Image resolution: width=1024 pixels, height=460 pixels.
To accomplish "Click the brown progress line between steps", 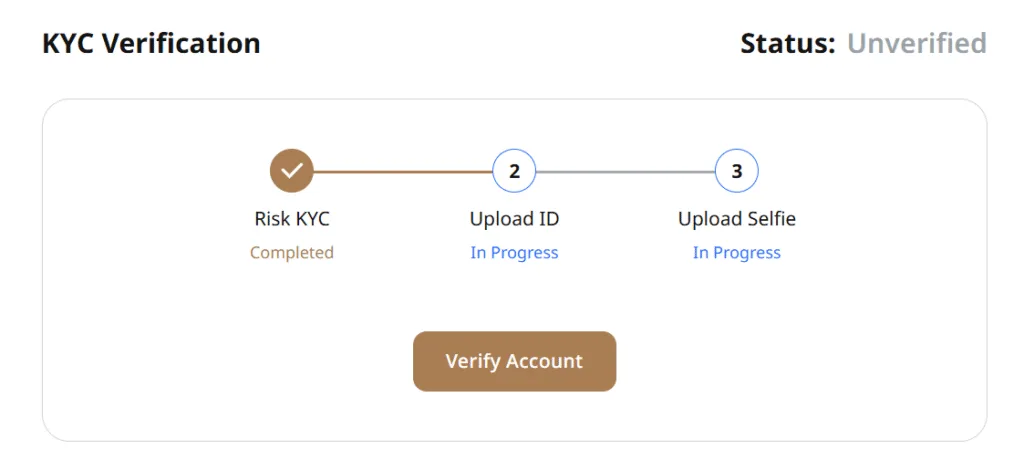I will [403, 172].
